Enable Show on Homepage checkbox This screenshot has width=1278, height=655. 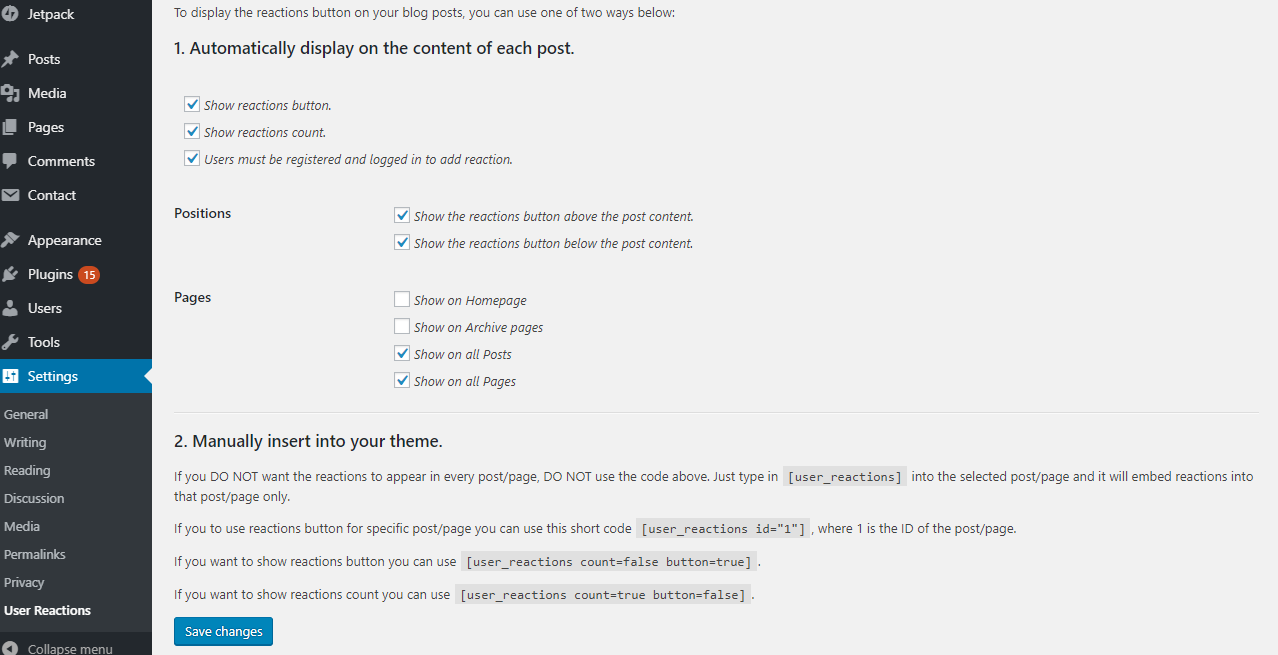402,300
